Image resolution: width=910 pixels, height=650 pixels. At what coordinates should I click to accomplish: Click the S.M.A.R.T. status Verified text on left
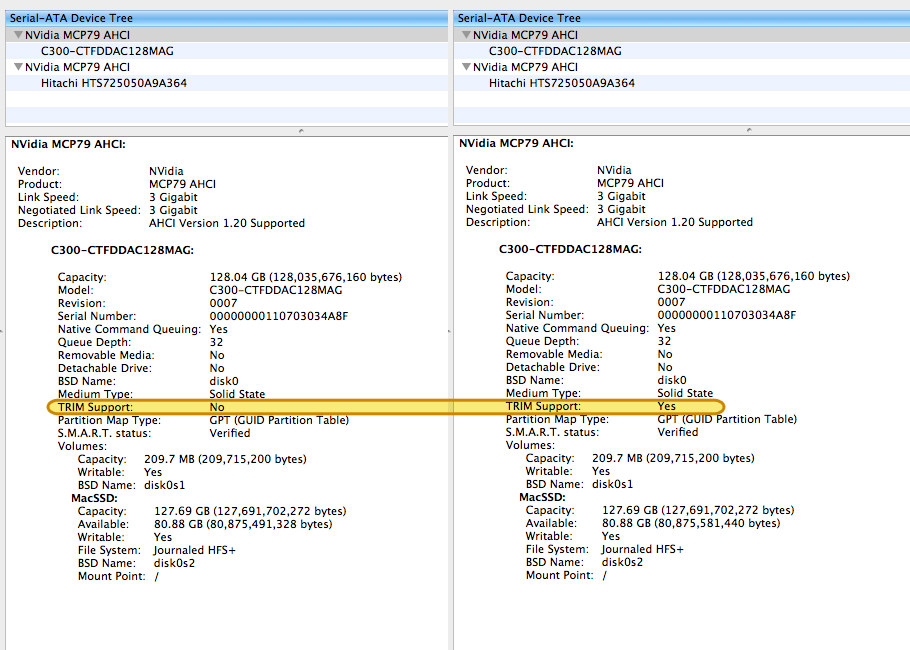(230, 433)
